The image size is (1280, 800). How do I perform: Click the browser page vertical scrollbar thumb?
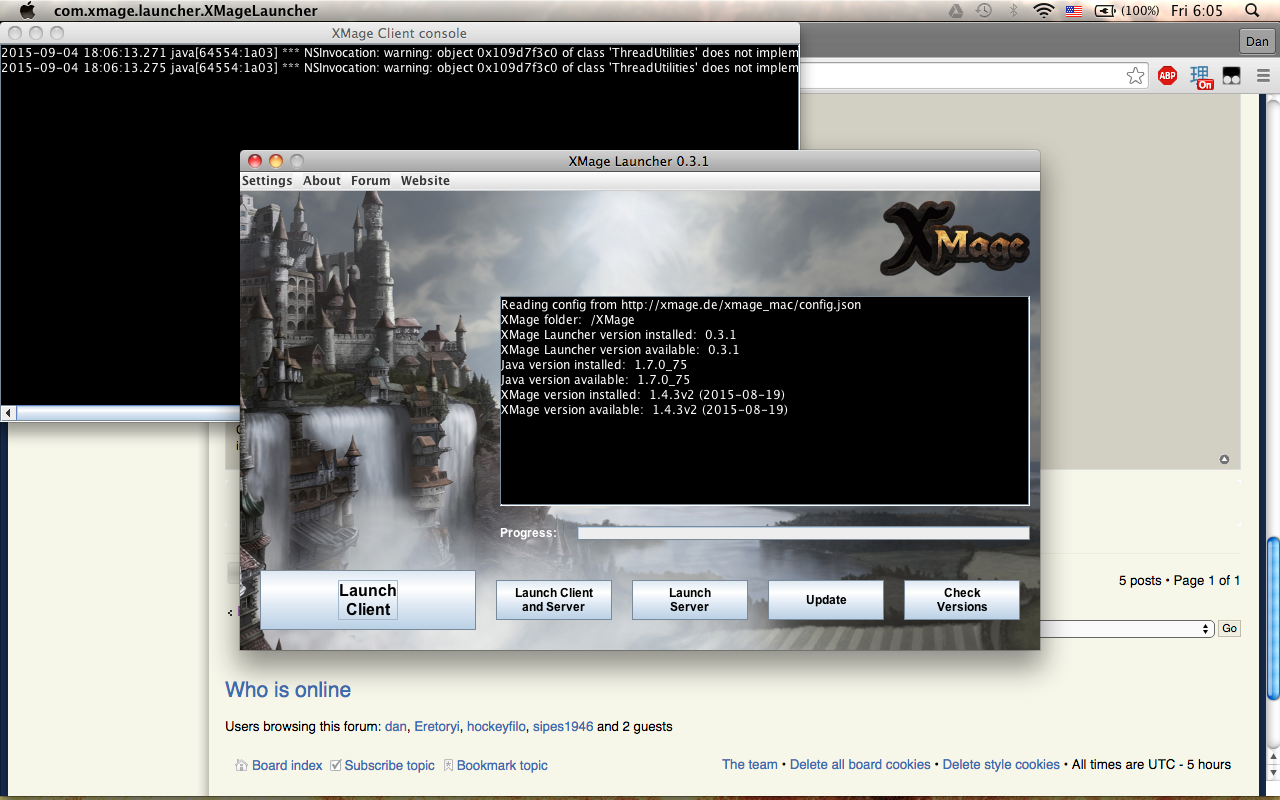1273,618
